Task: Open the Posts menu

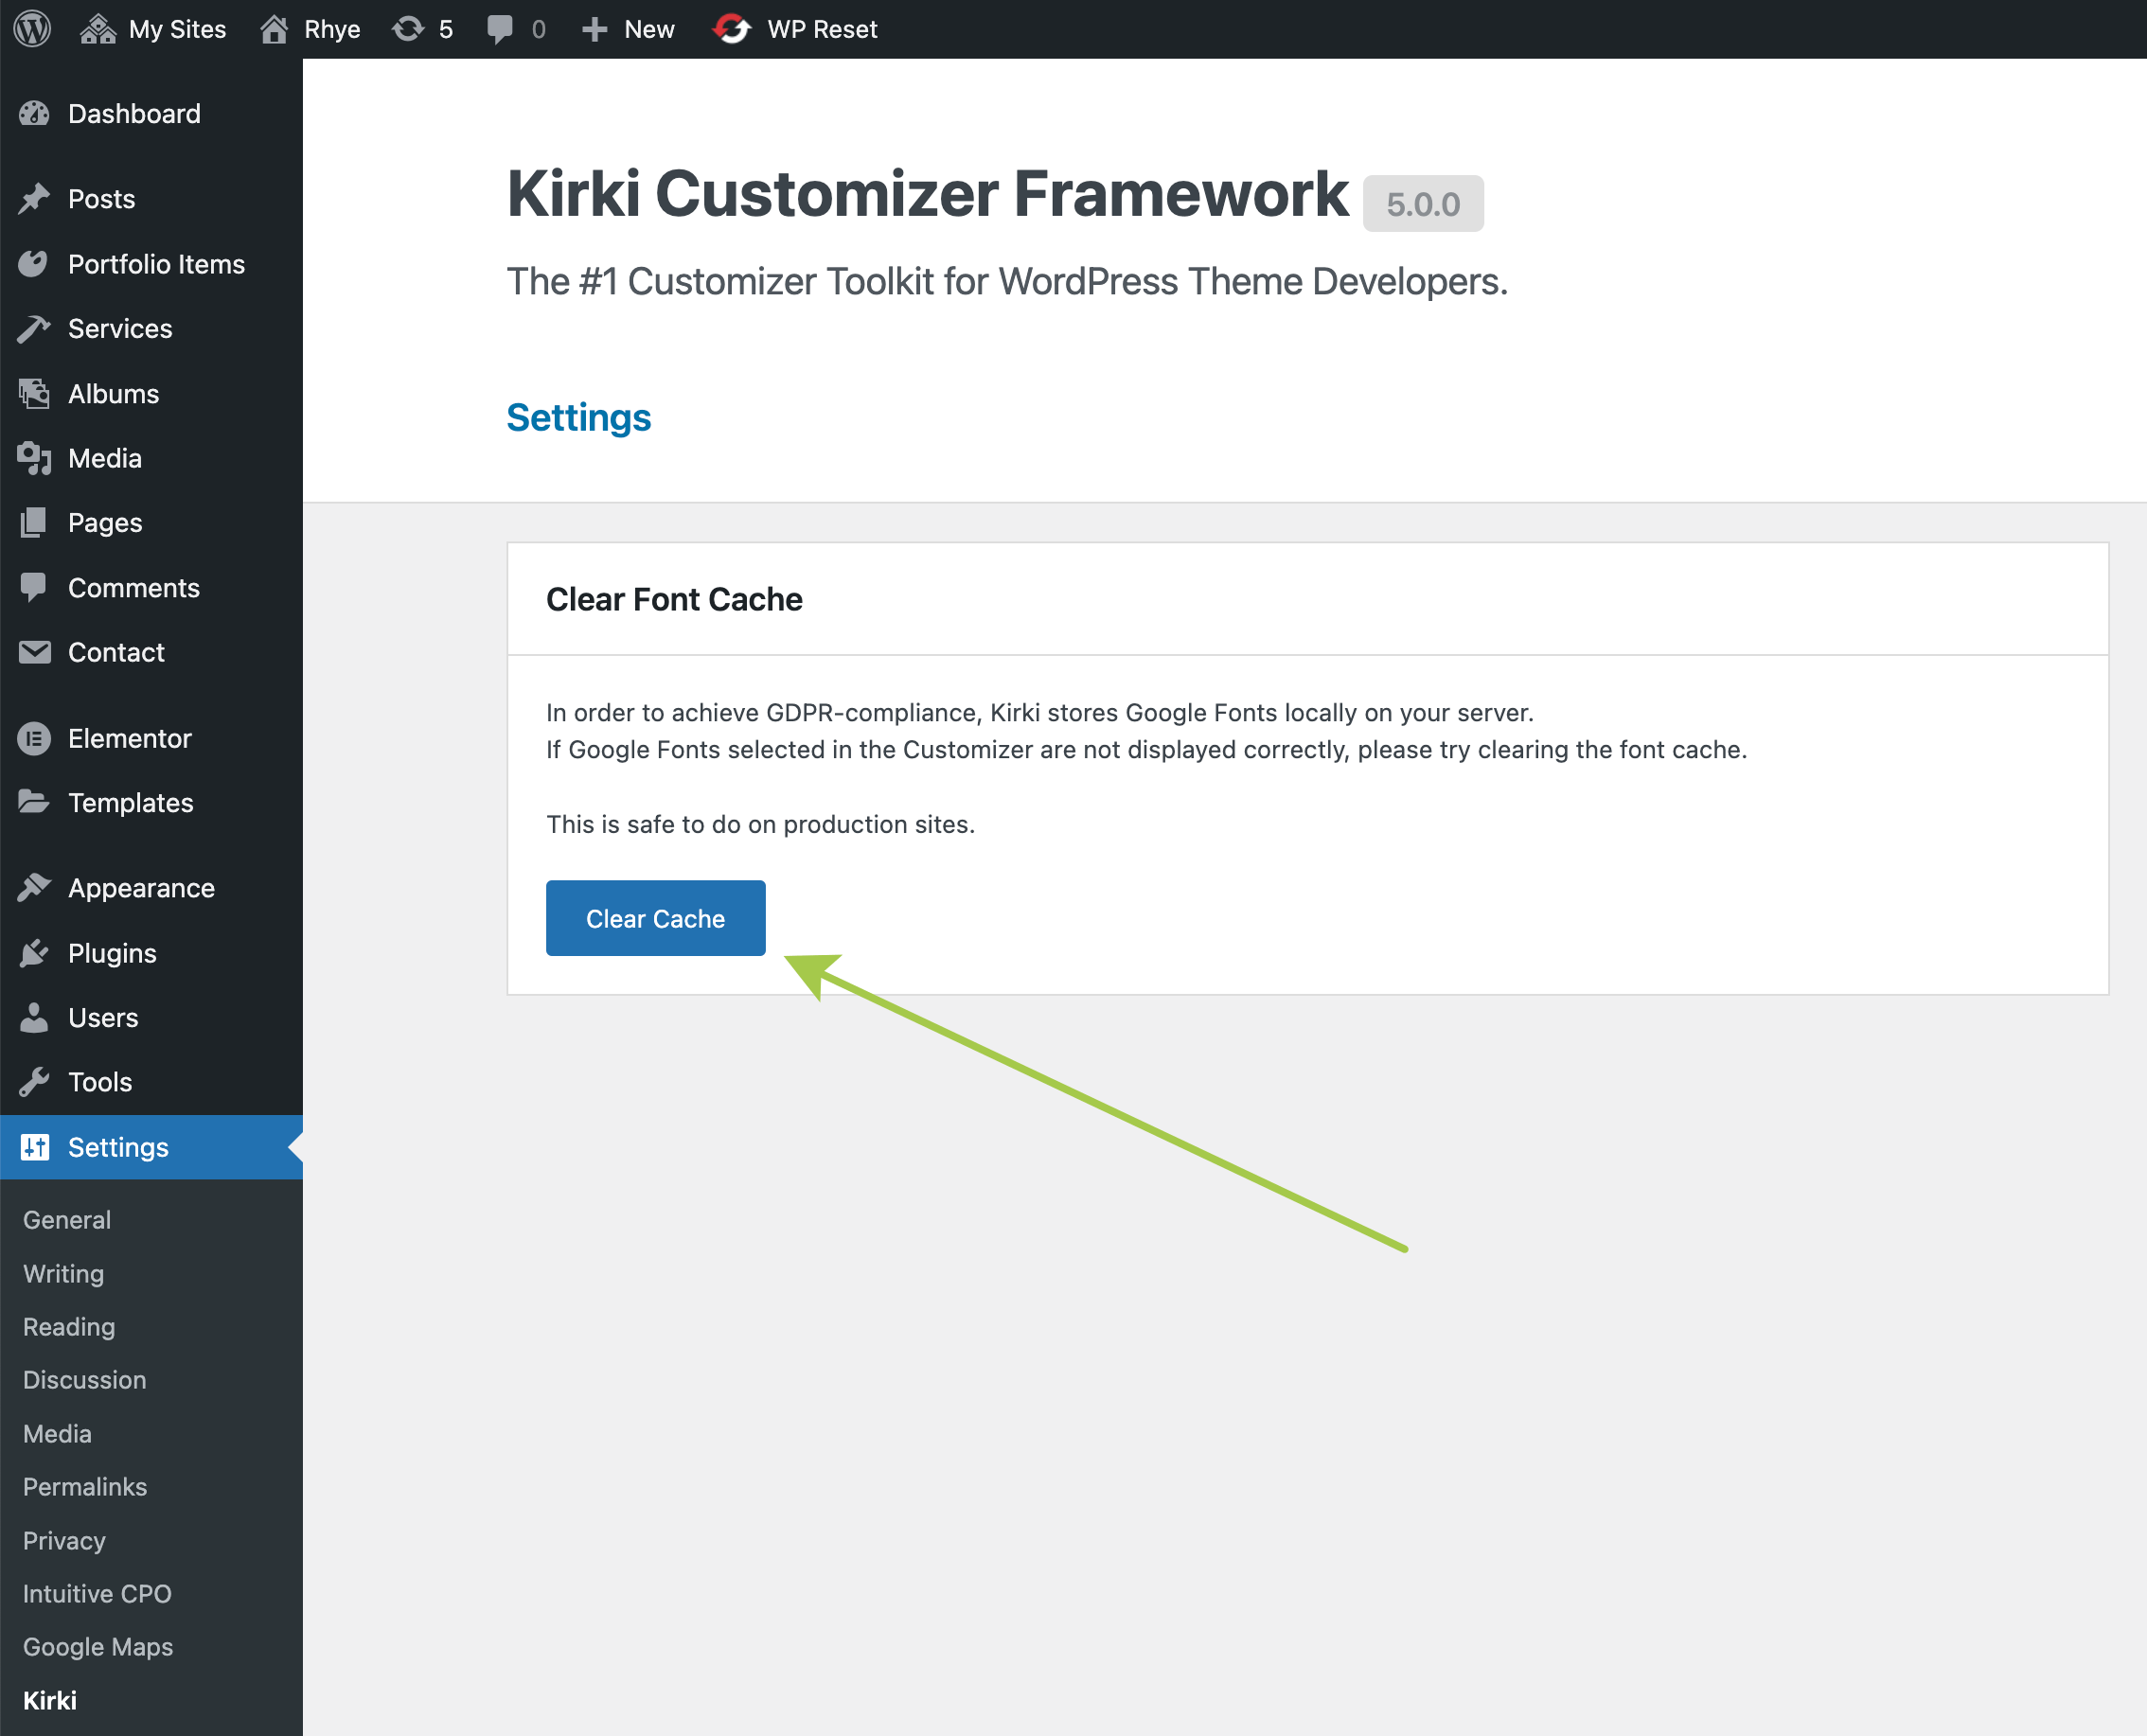Action: (x=101, y=199)
